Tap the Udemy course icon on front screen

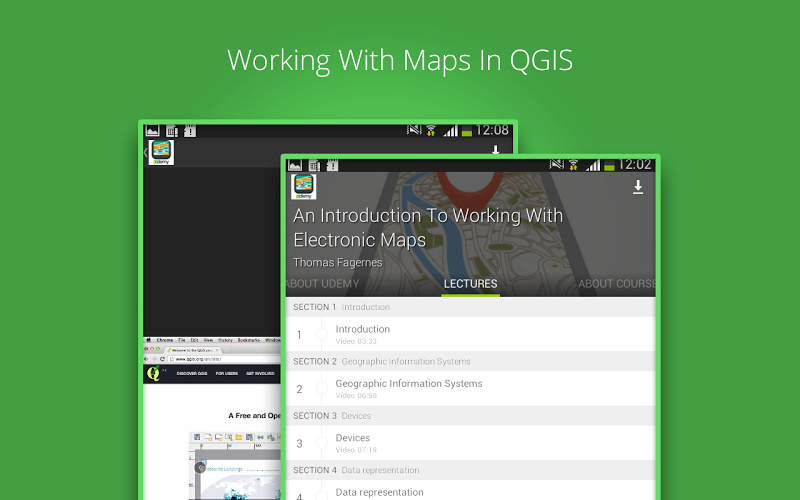[304, 186]
